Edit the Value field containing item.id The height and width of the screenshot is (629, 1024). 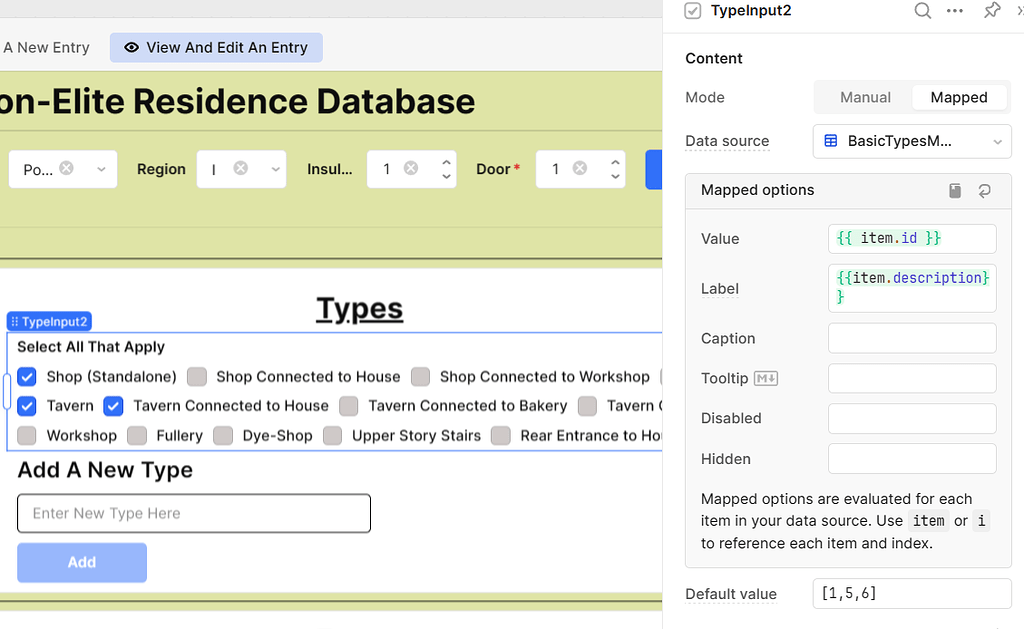(912, 238)
